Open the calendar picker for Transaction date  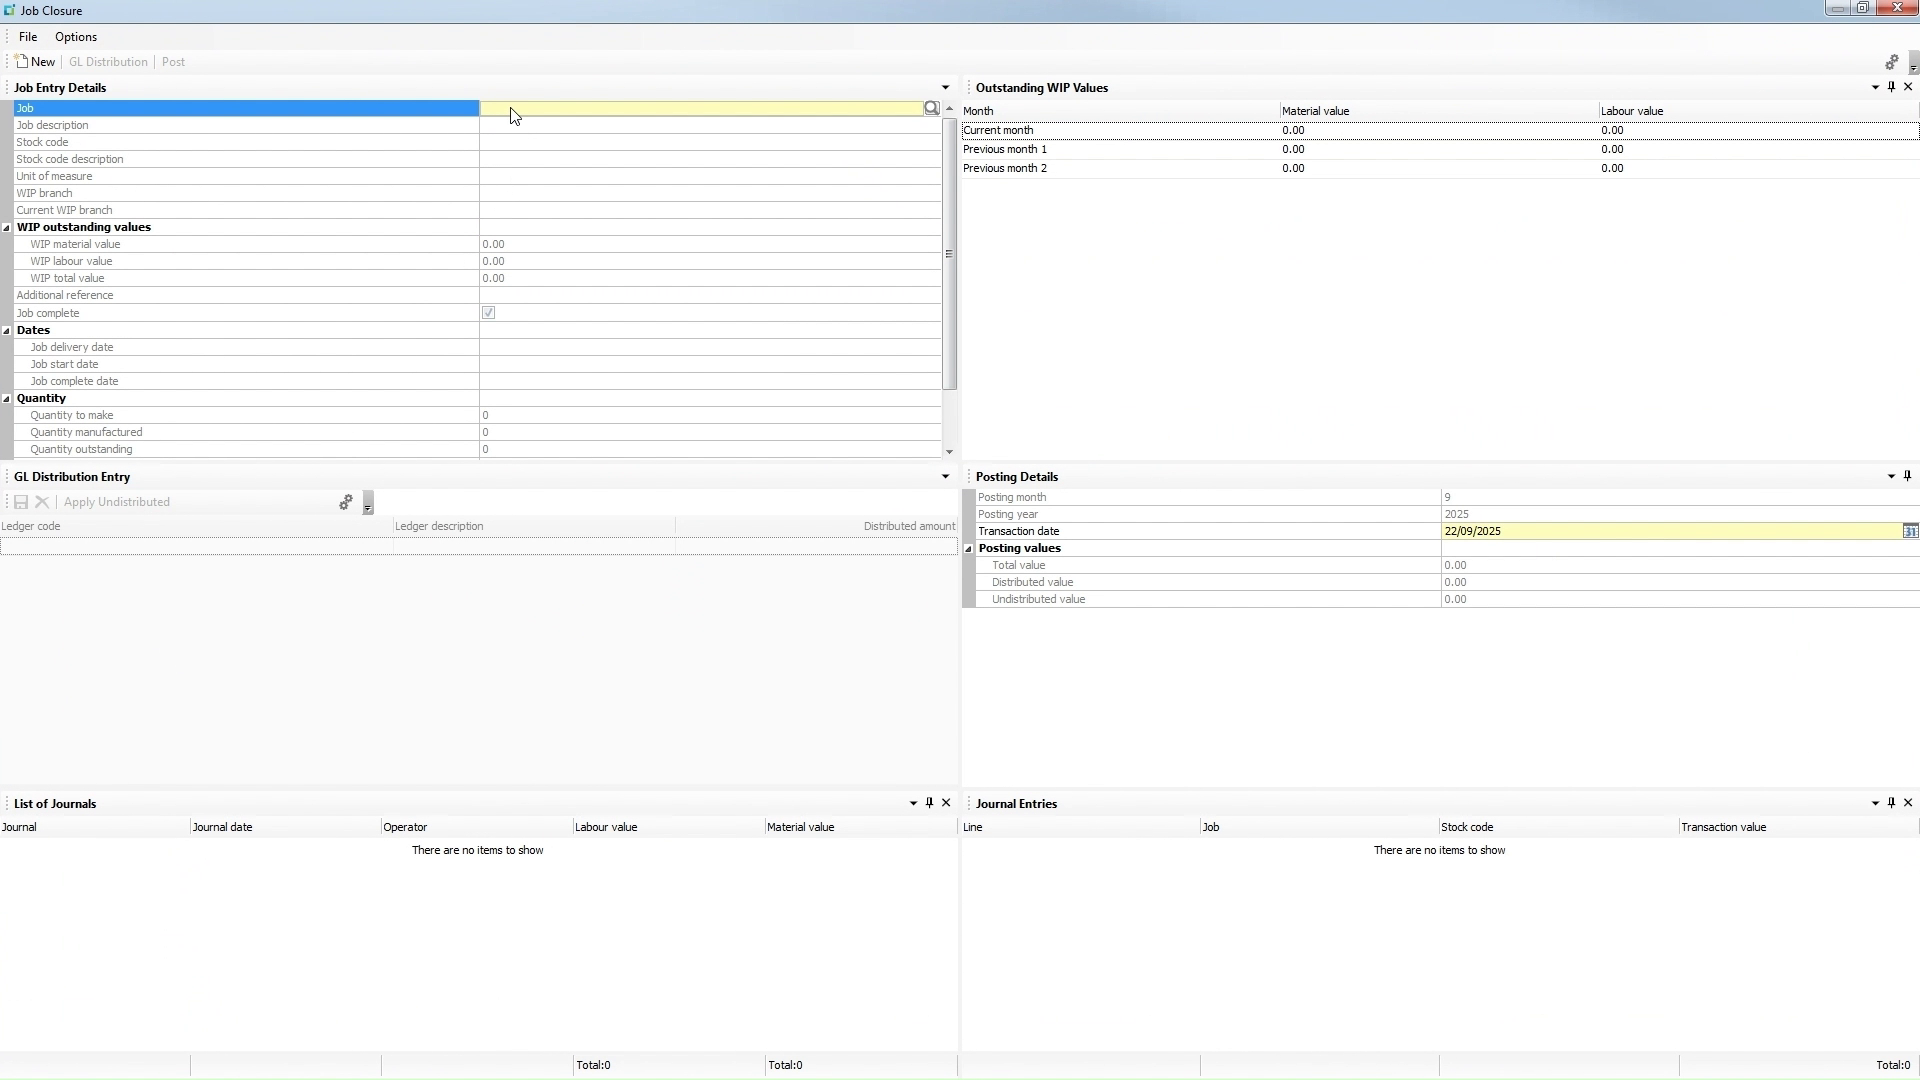pos(1911,531)
